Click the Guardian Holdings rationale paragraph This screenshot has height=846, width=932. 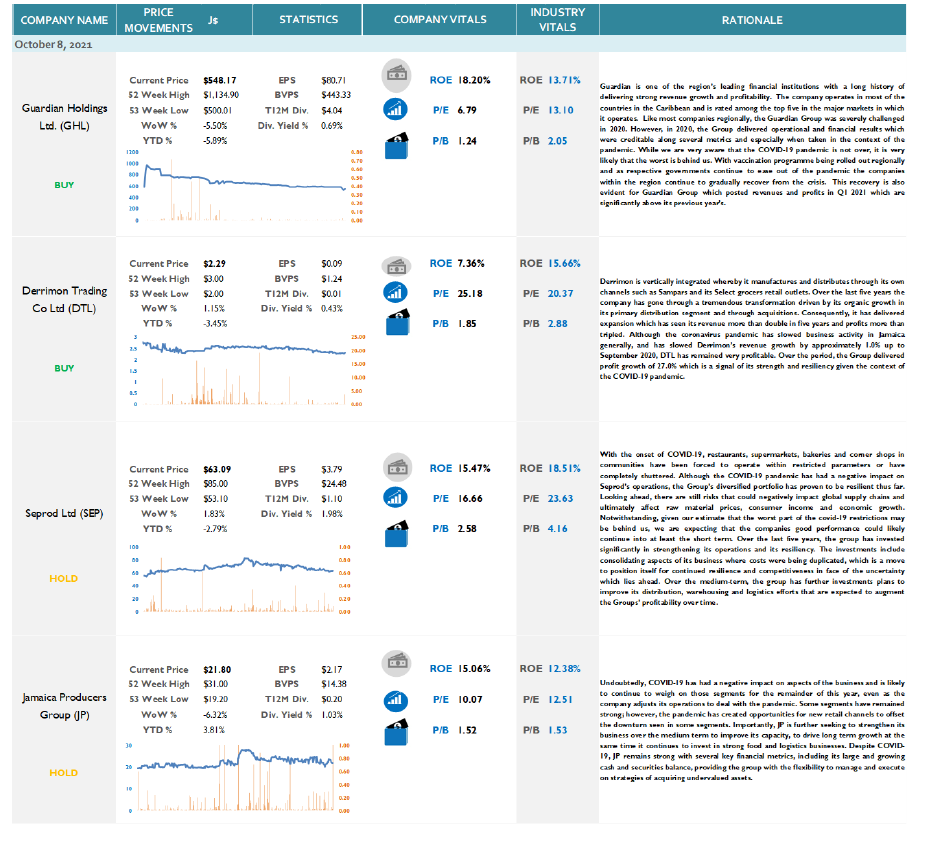(752, 144)
